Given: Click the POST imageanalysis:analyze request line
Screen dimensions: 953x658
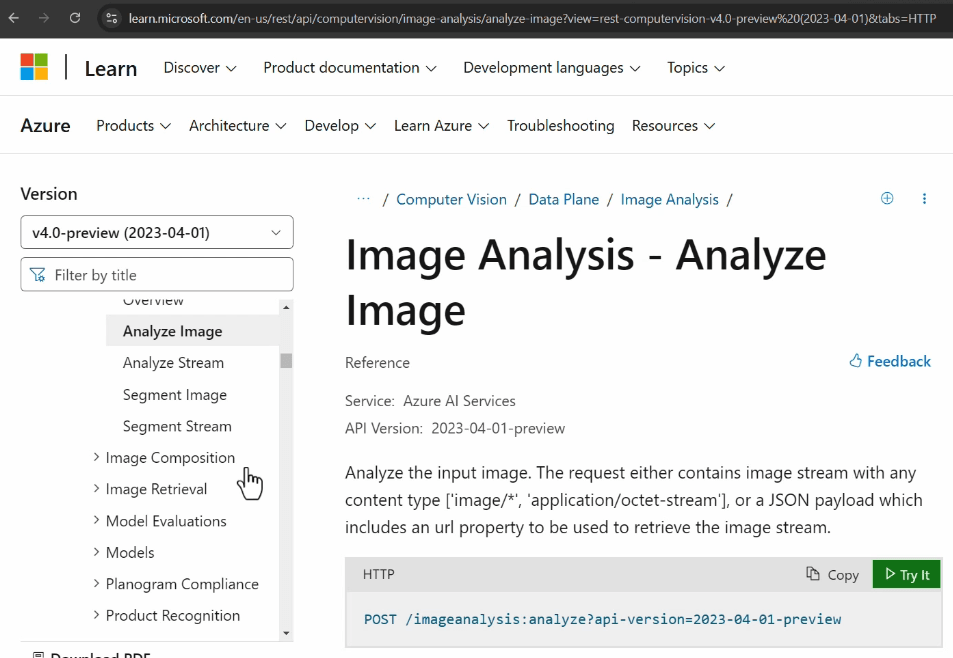Looking at the screenshot, I should coord(602,619).
